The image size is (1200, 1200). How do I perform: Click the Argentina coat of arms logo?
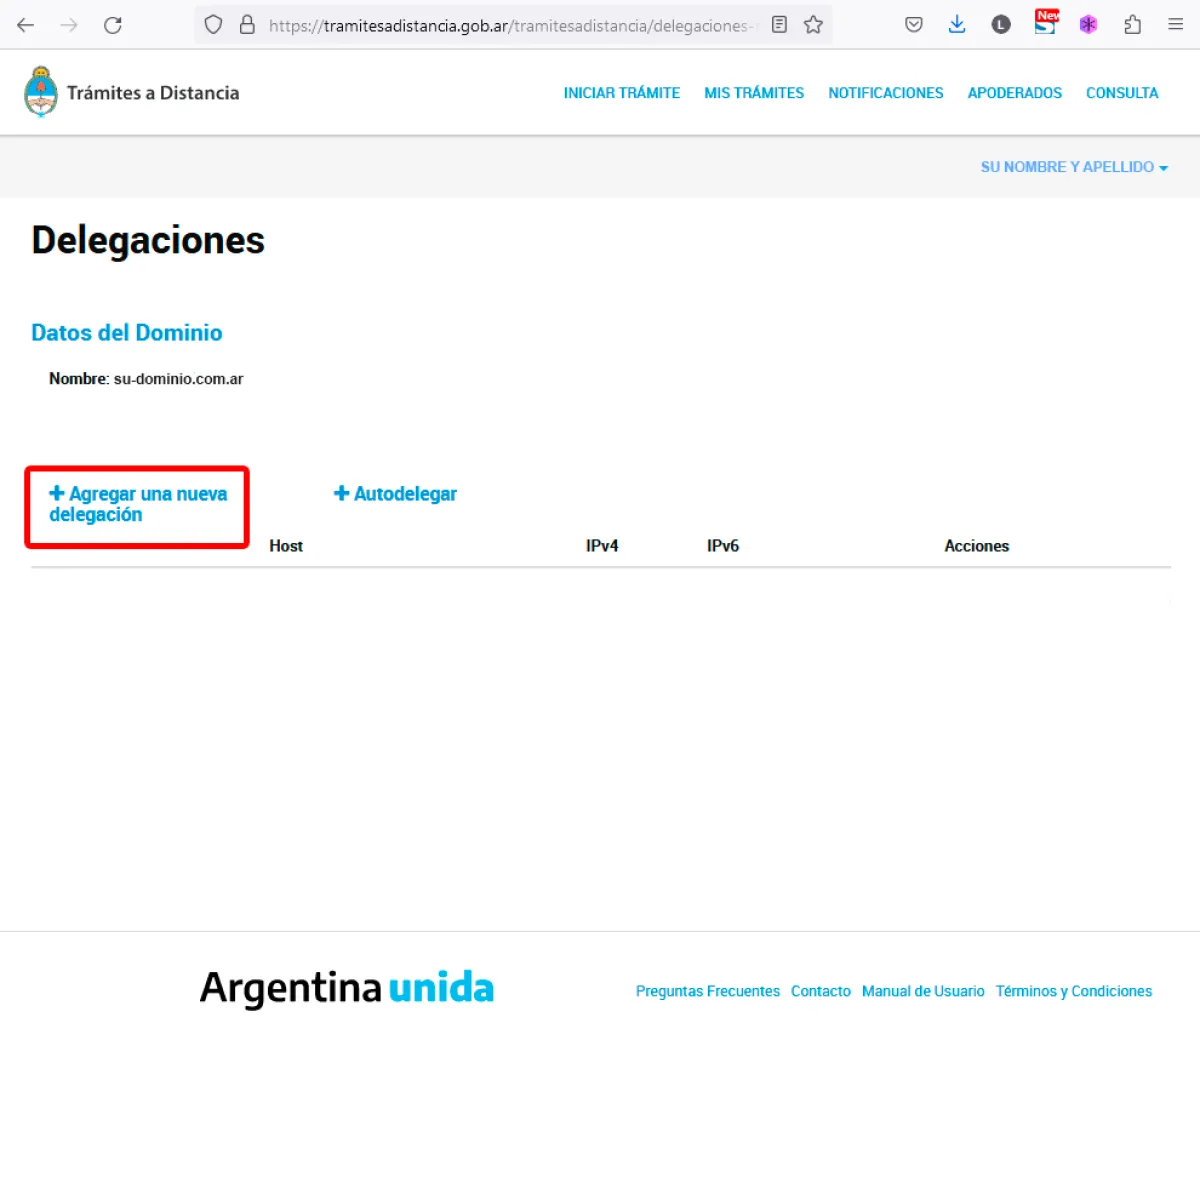41,92
